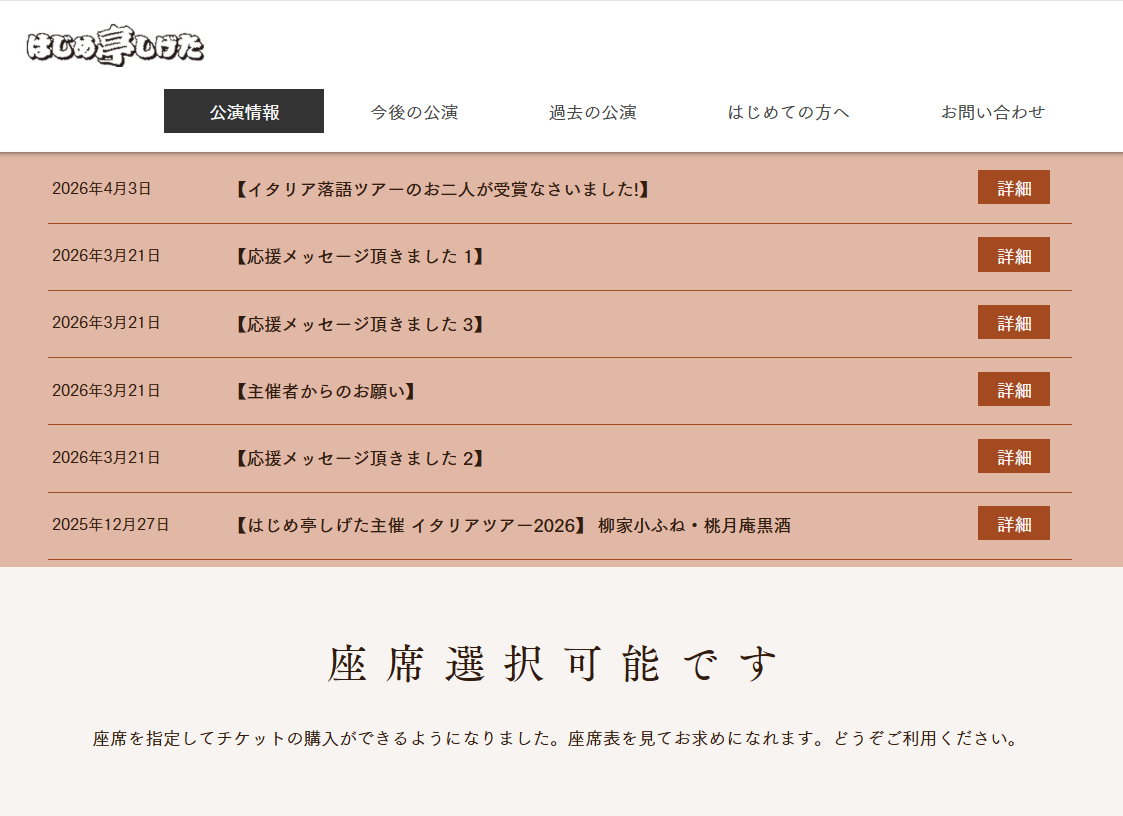Open the 主催者からのお願い headline
1123x816 pixels.
[325, 391]
